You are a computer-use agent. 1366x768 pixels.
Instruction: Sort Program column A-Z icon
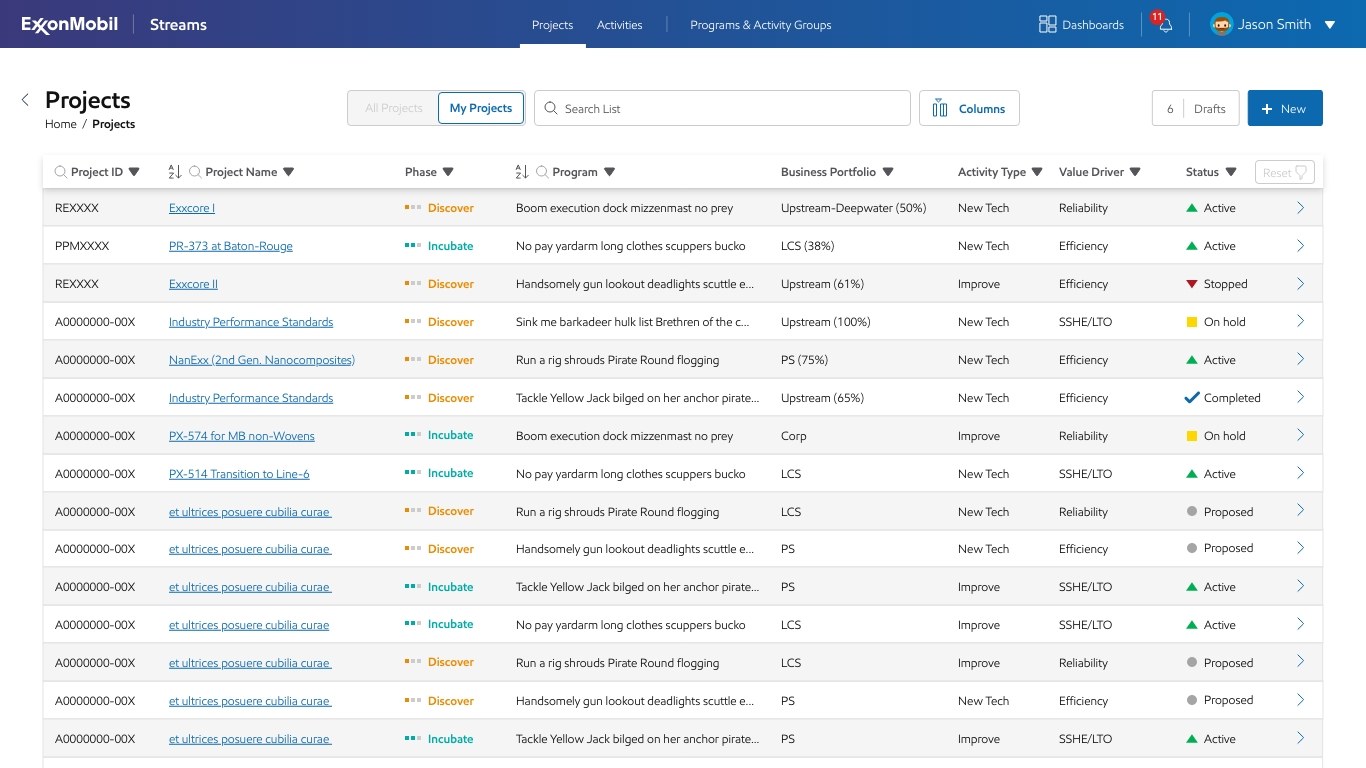521,172
